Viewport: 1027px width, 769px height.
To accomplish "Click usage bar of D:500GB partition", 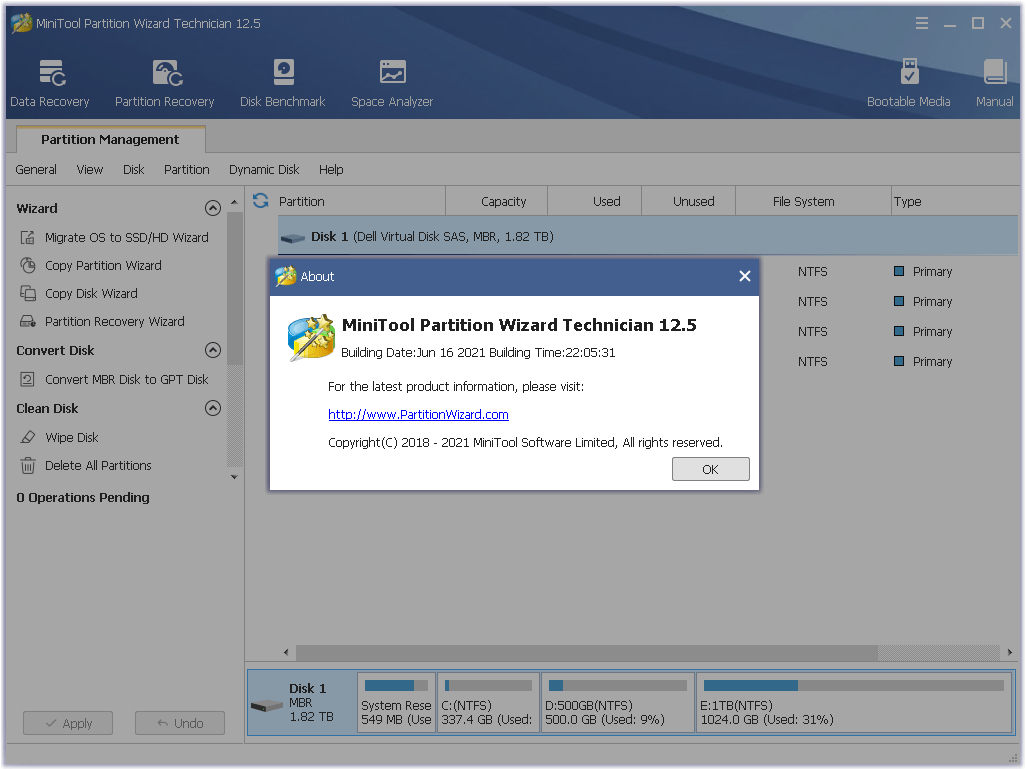I will coord(618,685).
